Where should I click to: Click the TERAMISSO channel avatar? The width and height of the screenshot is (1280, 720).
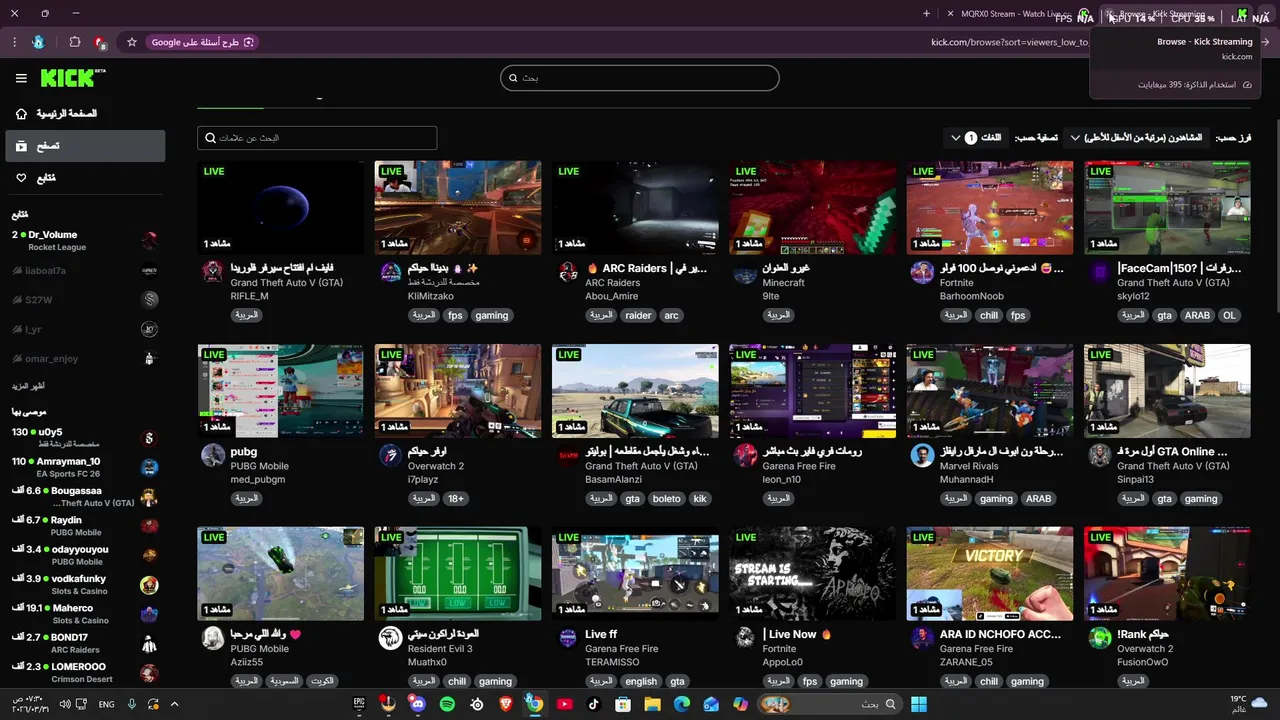click(x=567, y=638)
